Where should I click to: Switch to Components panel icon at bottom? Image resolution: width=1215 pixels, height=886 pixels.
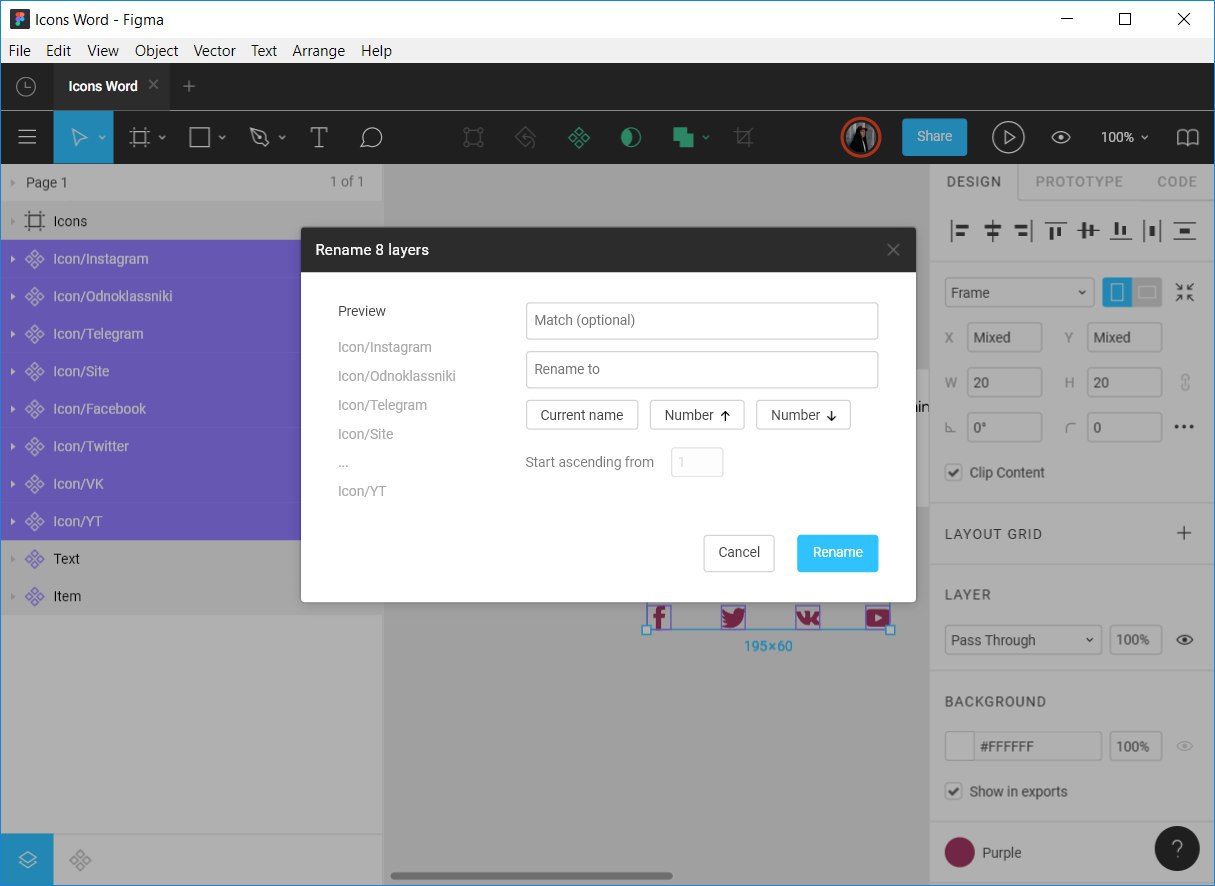tap(81, 859)
